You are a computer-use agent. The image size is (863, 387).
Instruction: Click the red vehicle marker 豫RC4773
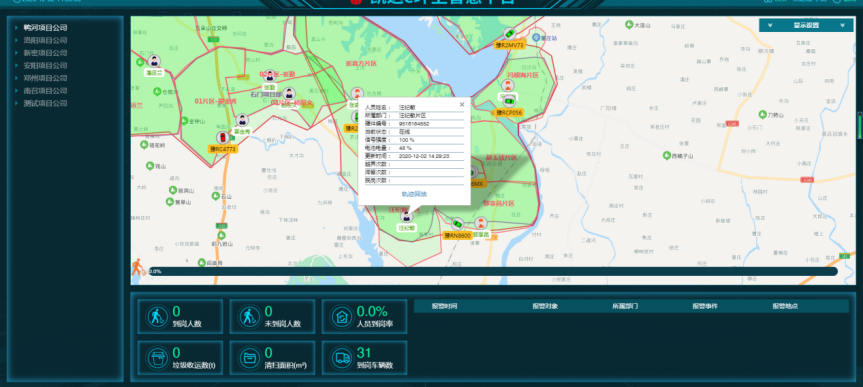tap(222, 138)
